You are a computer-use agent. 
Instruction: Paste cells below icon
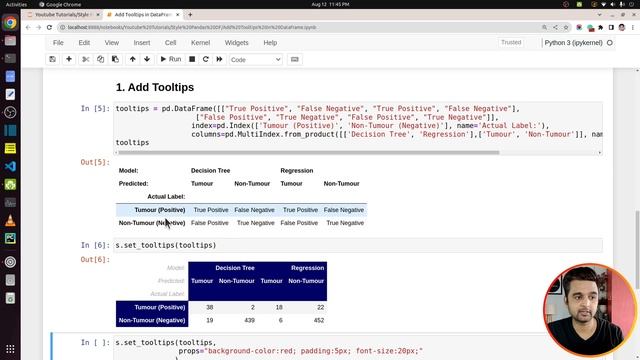[115, 59]
